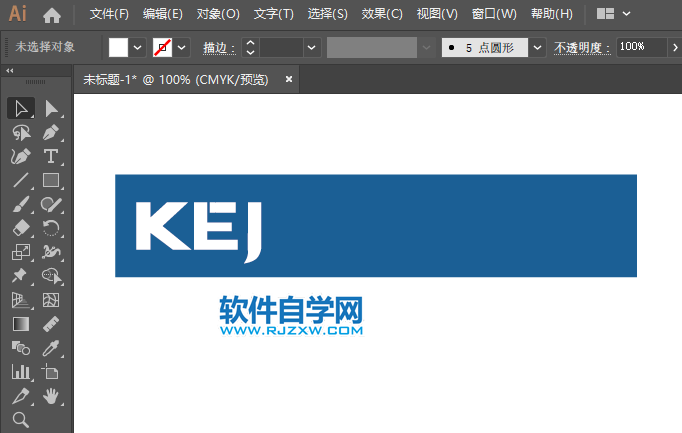Viewport: 682px width, 433px height.
Task: Expand the variable width profile dropdown
Action: tap(426, 47)
